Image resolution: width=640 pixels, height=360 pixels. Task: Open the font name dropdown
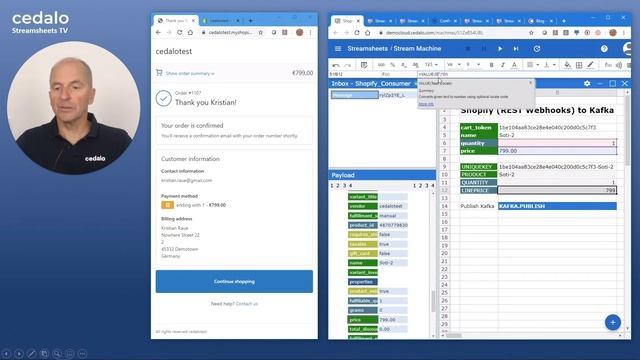453,65
